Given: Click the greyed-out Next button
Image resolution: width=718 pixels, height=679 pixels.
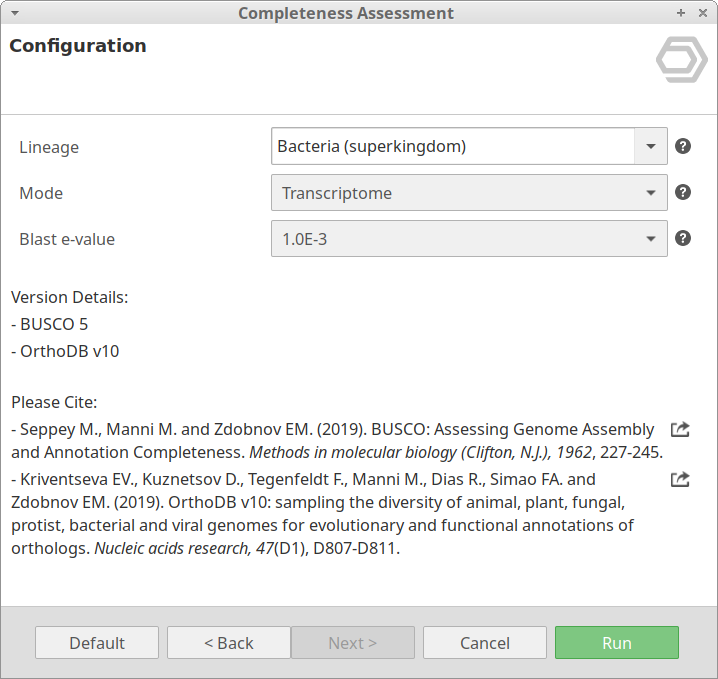Looking at the screenshot, I should click(x=352, y=643).
